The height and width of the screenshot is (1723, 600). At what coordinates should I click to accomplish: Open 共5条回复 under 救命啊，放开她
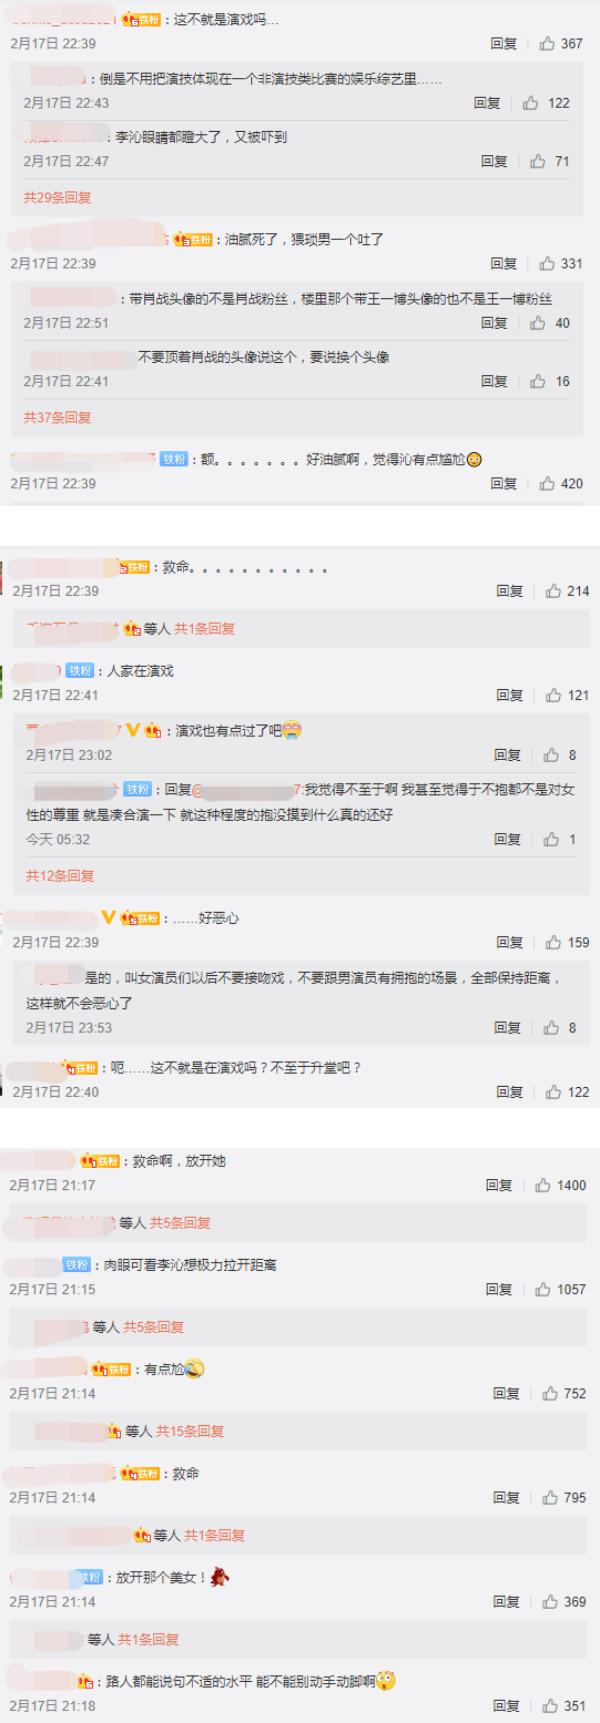tap(180, 1223)
